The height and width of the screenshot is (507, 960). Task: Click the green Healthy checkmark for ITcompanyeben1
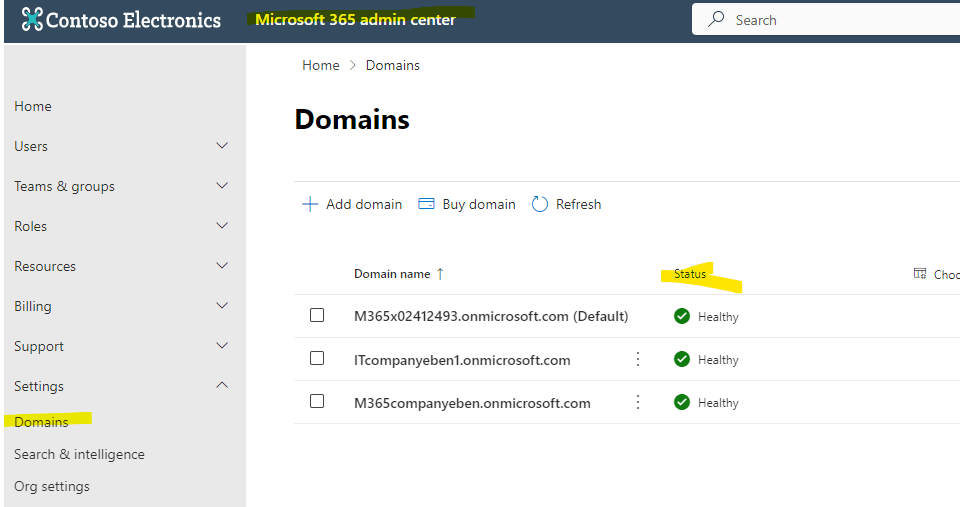(x=682, y=359)
